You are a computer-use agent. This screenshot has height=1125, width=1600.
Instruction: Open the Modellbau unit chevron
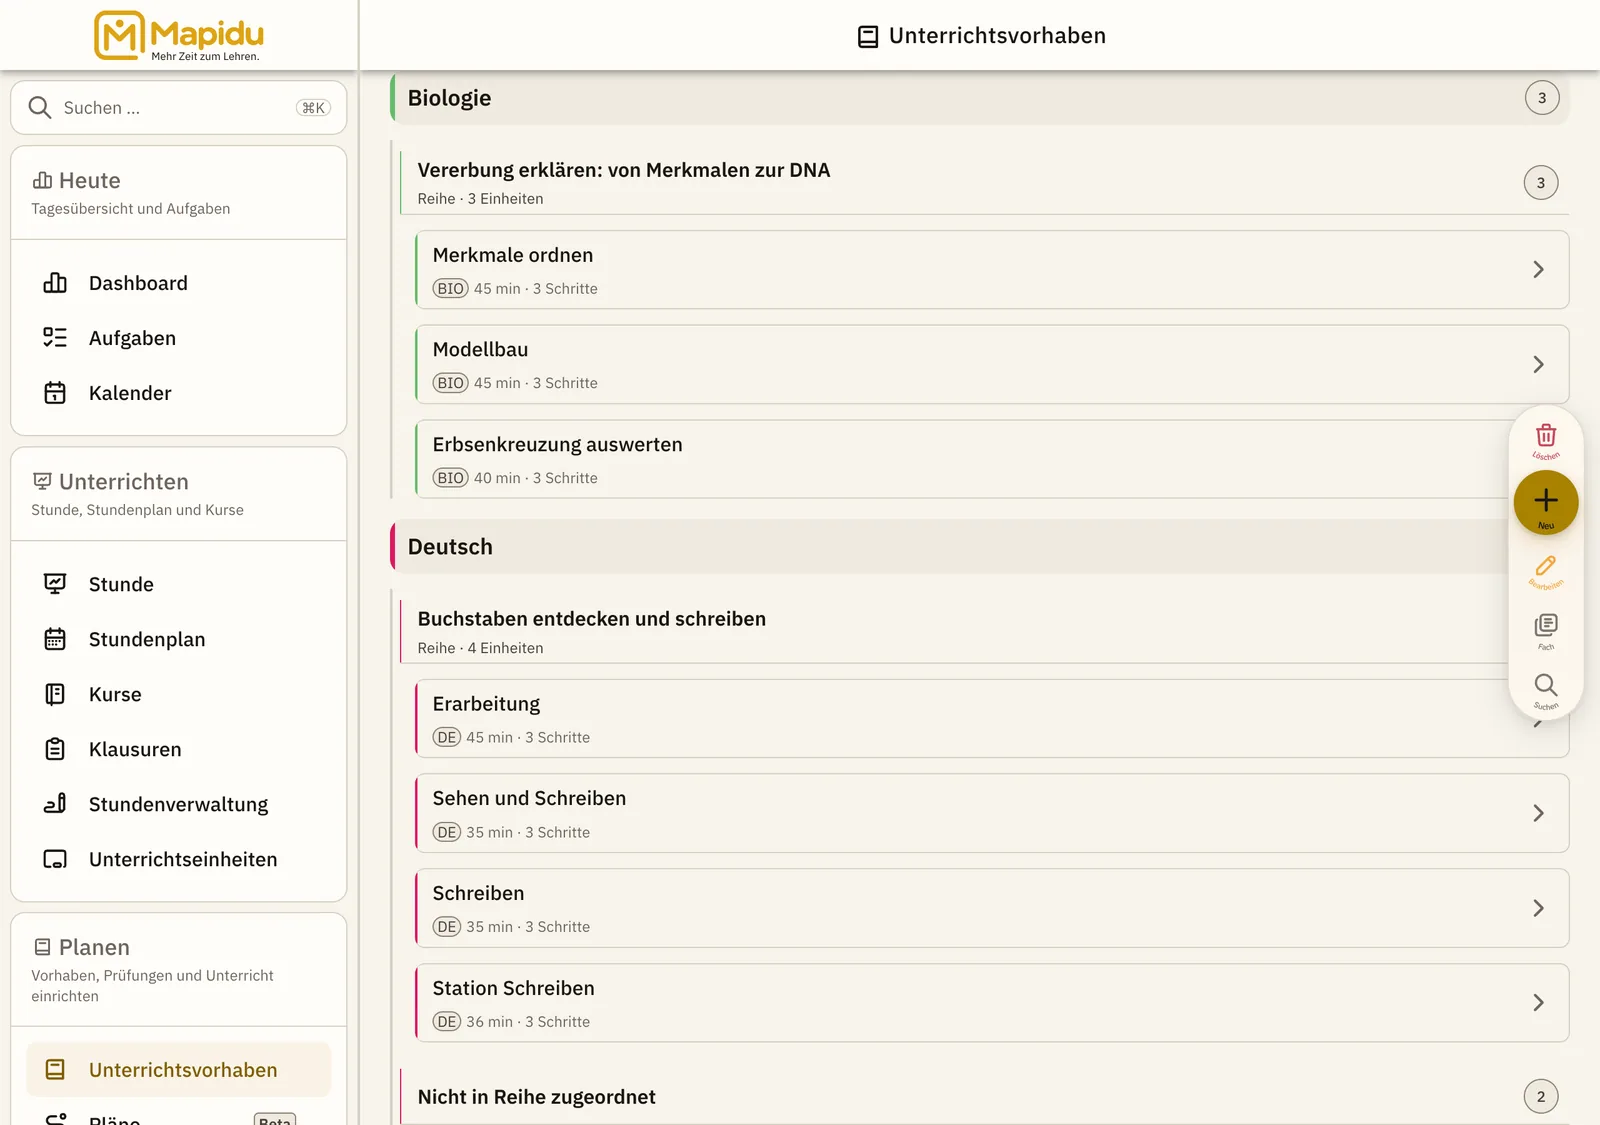pyautogui.click(x=1538, y=365)
